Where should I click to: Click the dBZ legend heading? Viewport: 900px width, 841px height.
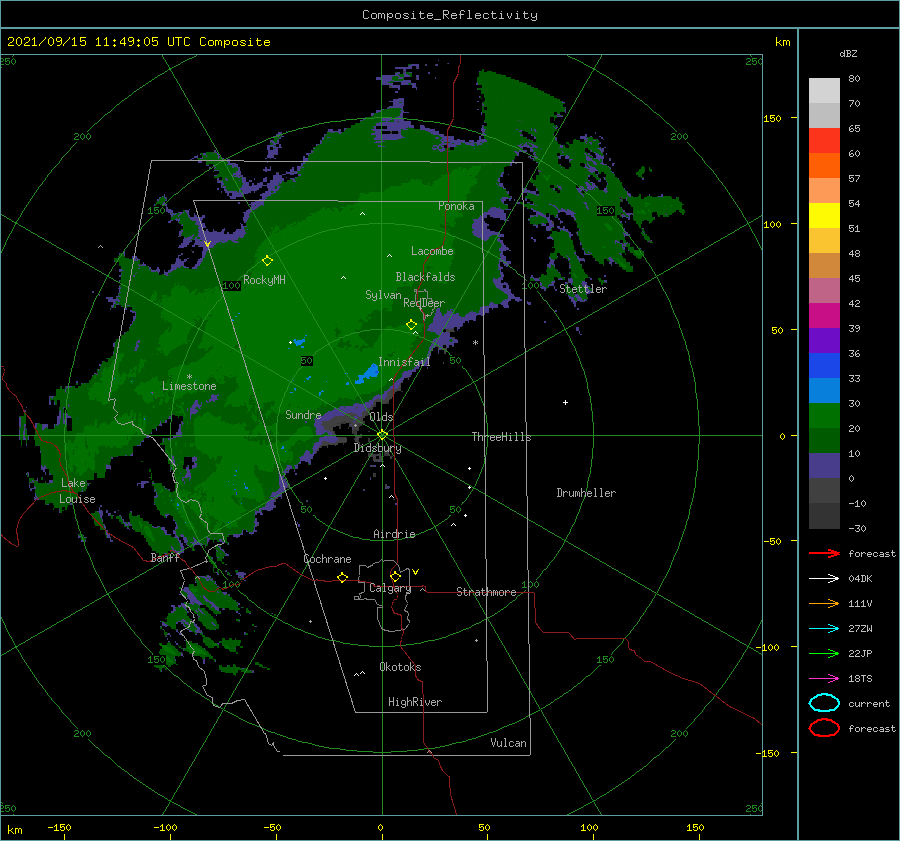(x=848, y=53)
